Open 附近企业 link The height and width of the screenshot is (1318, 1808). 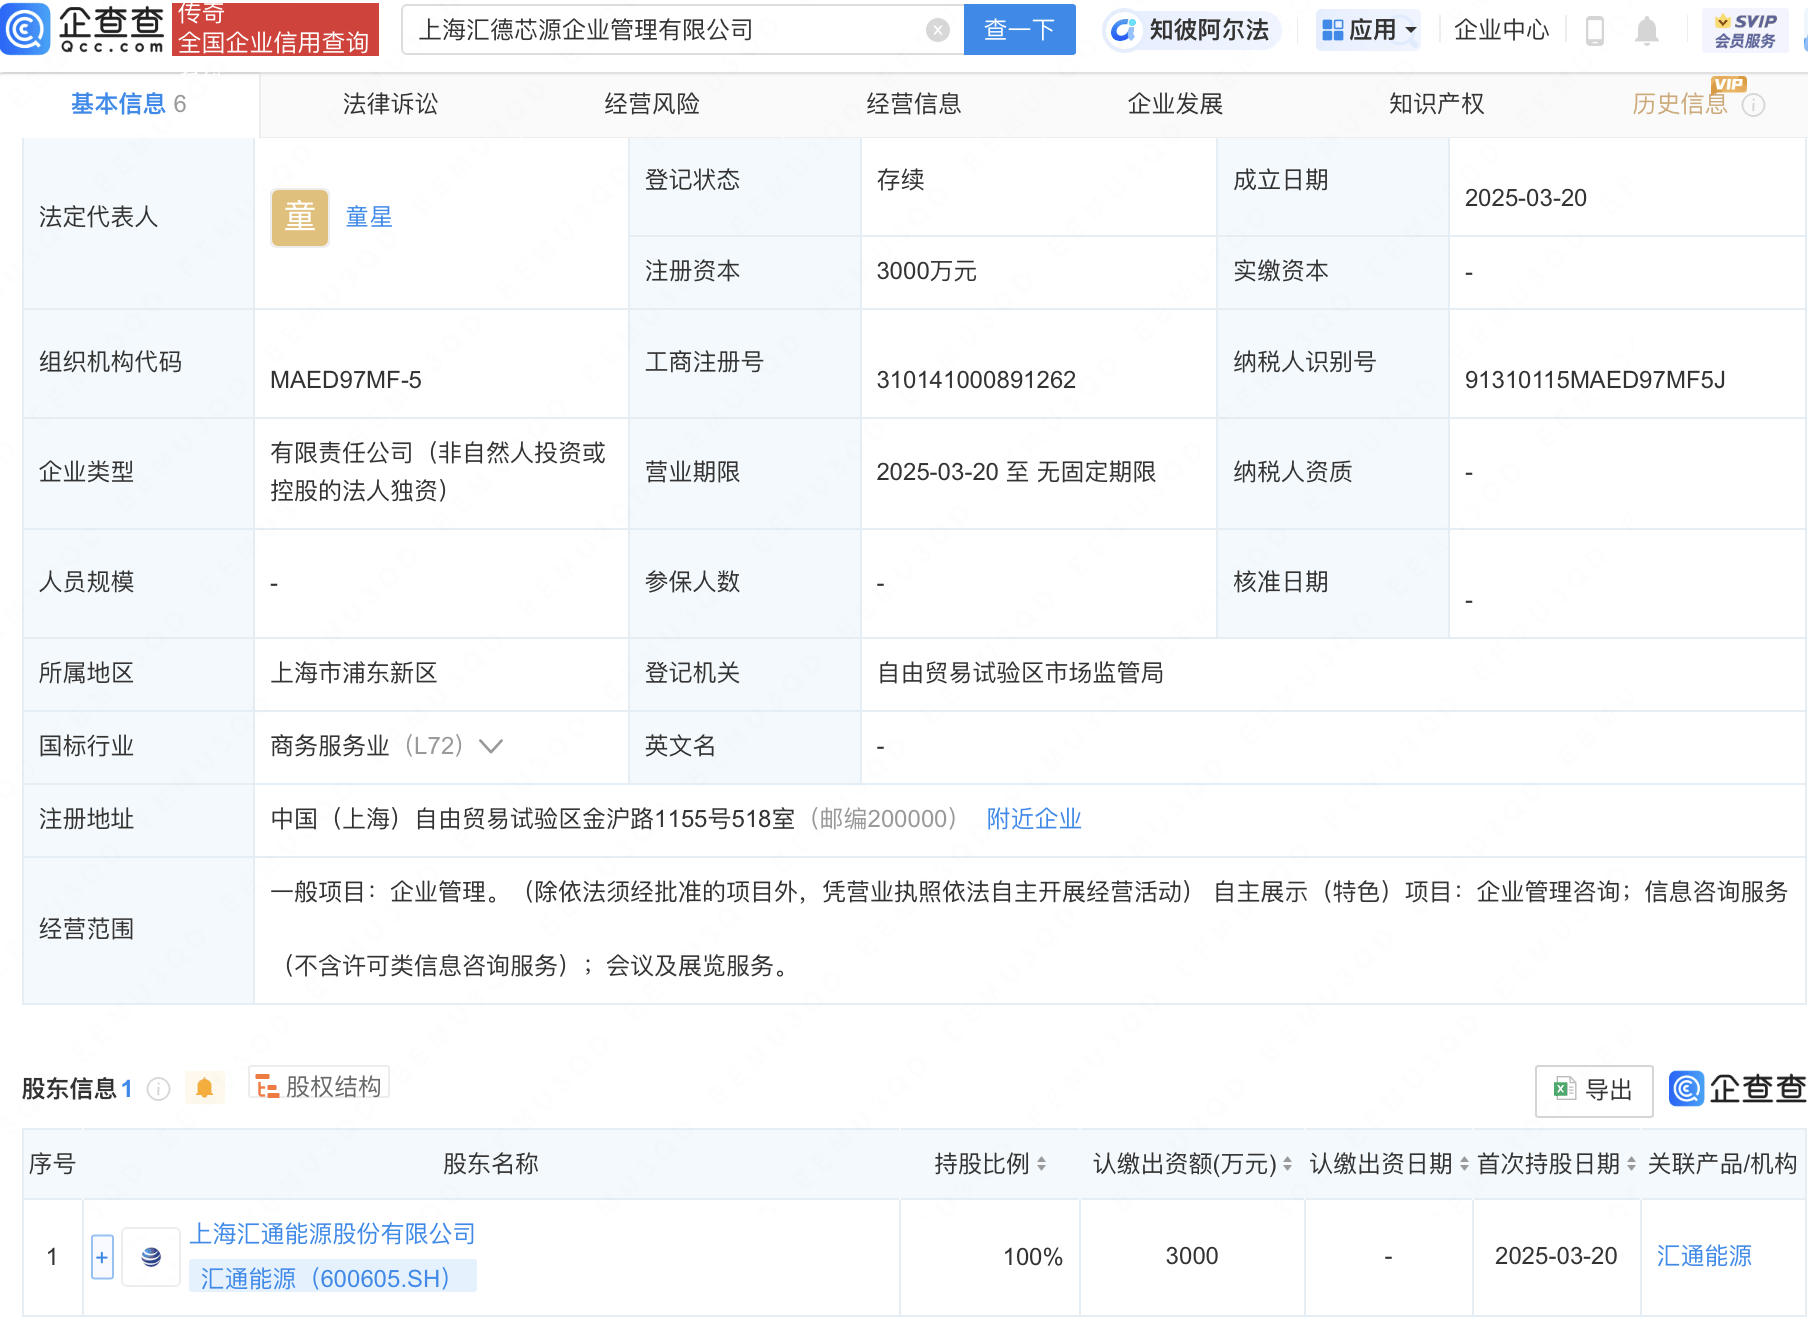(x=1034, y=819)
